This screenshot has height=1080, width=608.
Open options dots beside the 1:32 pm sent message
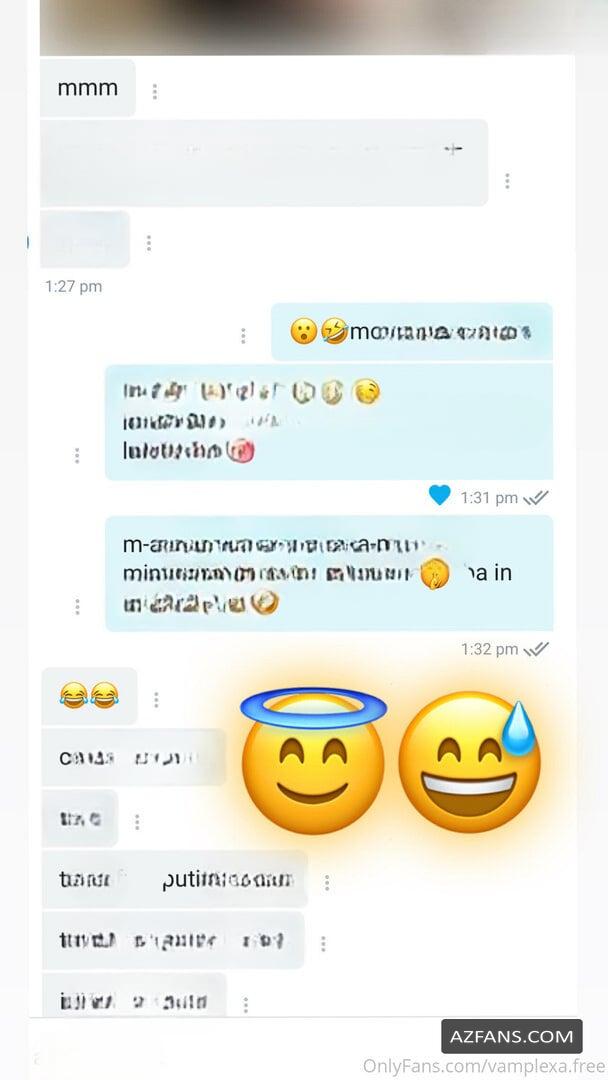coord(76,606)
